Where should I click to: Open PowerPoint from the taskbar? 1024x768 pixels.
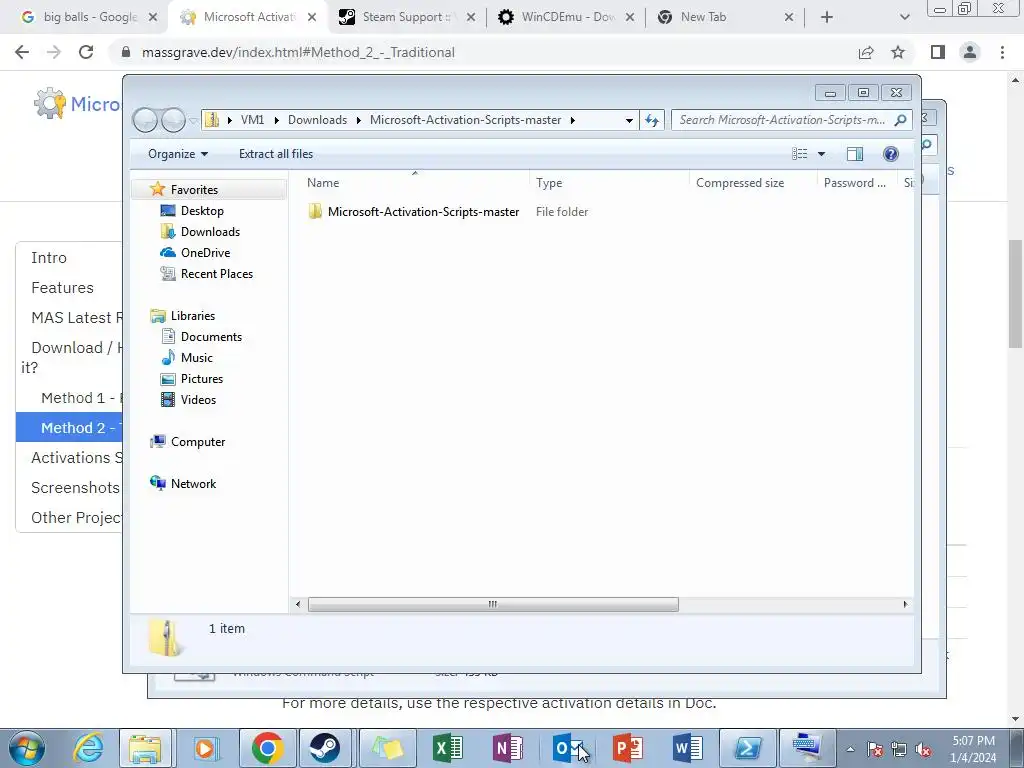pos(628,748)
